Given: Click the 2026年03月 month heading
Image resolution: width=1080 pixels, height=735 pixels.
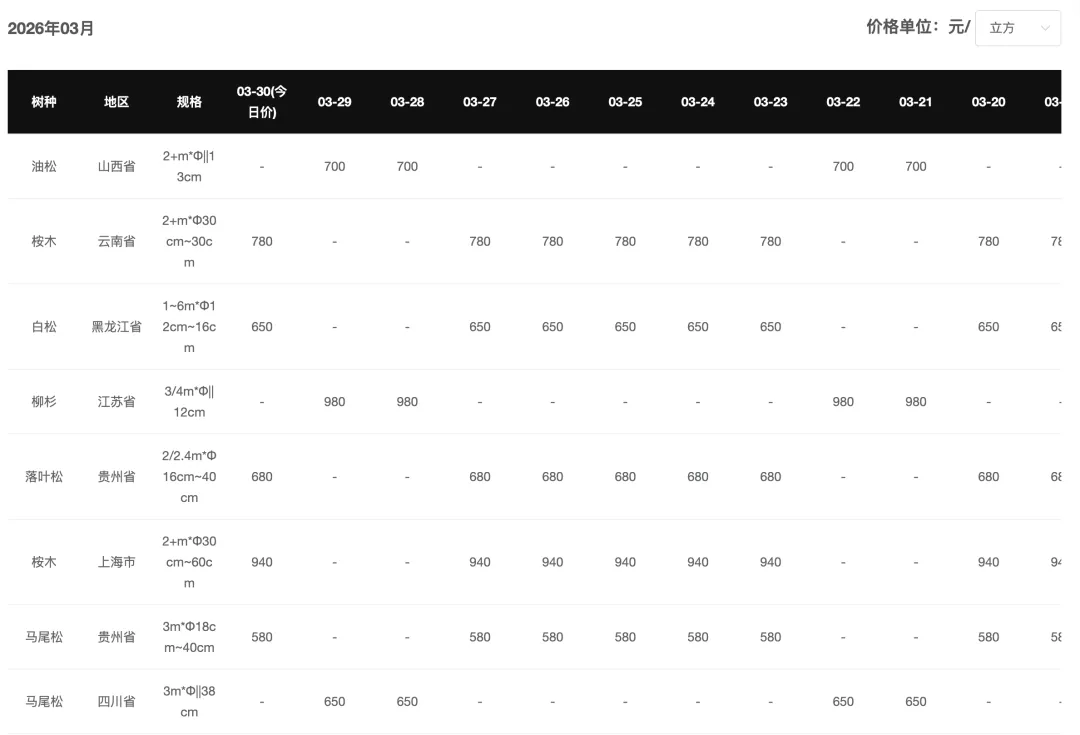Looking at the screenshot, I should [x=51, y=28].
